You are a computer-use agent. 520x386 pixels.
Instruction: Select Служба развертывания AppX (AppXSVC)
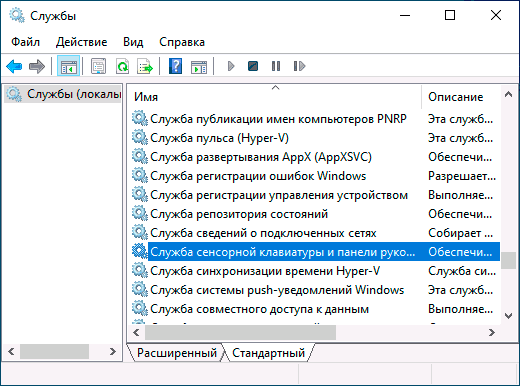(261, 157)
